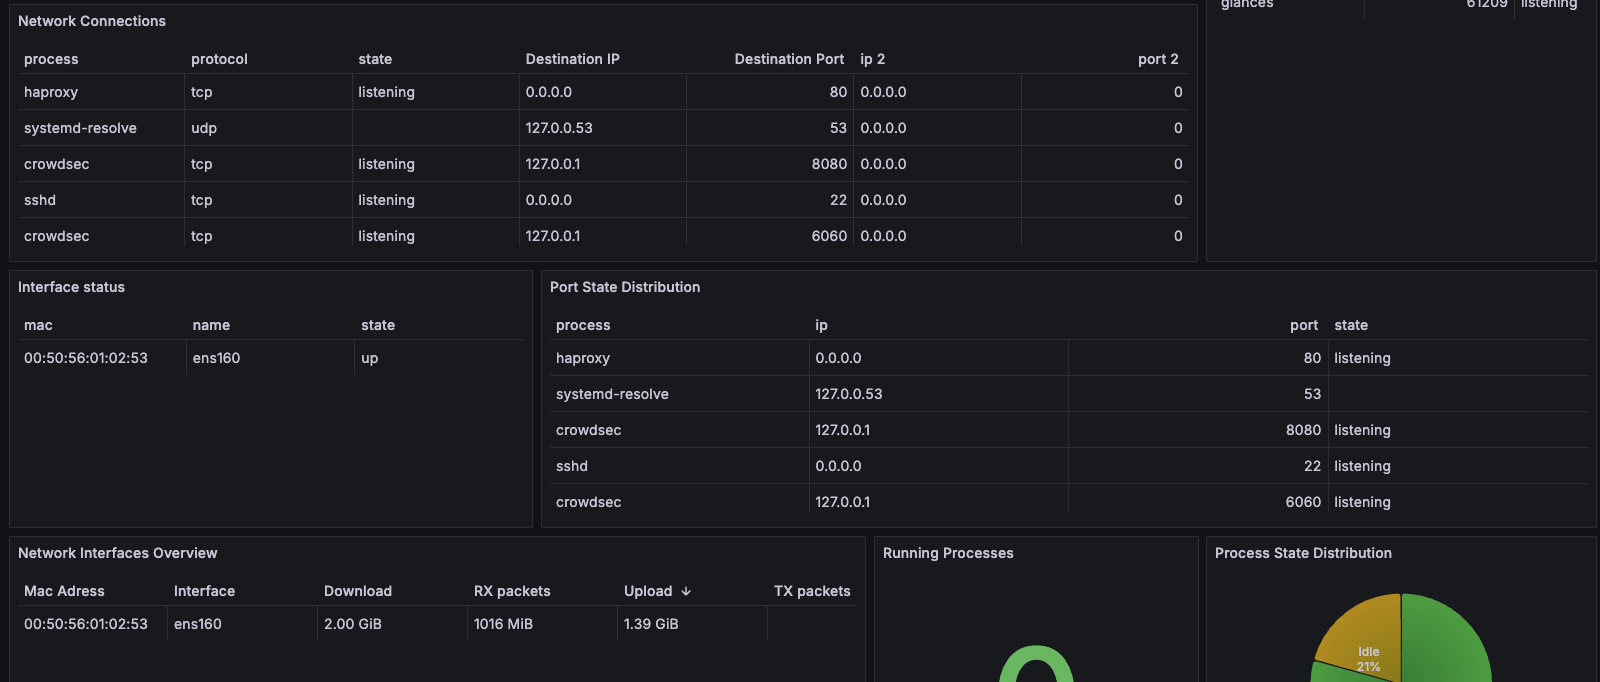This screenshot has height=682, width=1600.
Task: Click Destination Port 22 in Network Connections
Action: [838, 200]
